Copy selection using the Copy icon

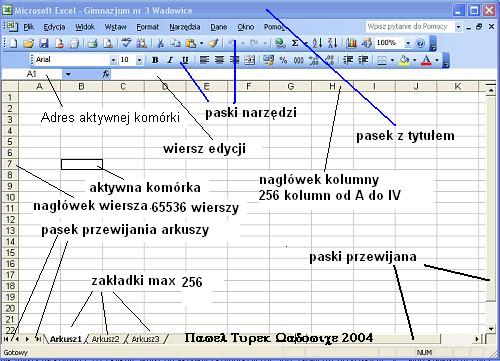point(175,43)
